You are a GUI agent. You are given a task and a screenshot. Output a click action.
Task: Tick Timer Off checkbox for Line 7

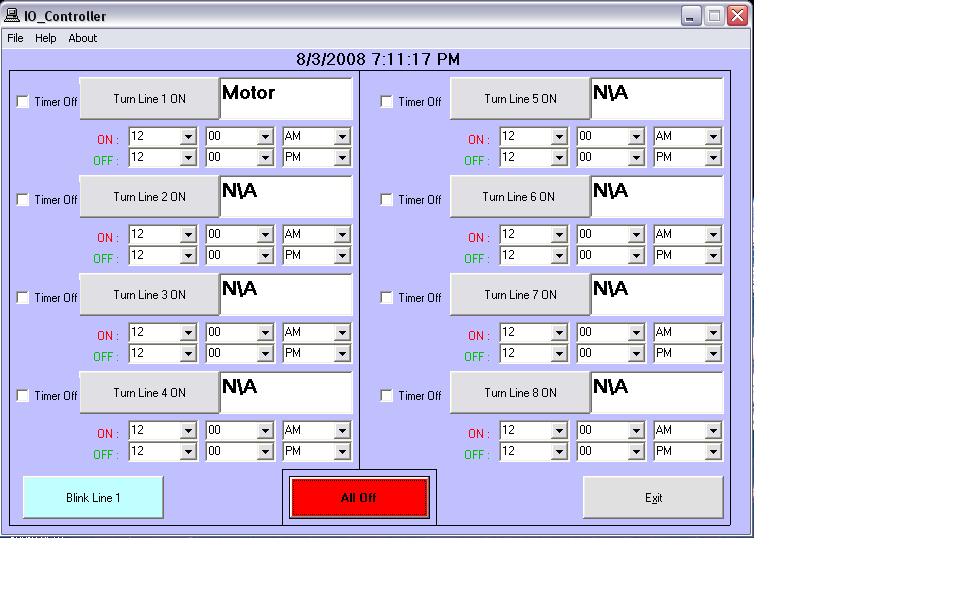point(387,298)
